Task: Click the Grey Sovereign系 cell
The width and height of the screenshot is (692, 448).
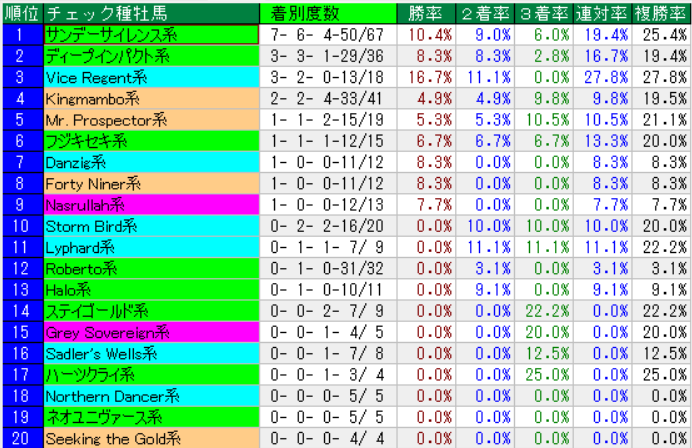Action: click(151, 332)
